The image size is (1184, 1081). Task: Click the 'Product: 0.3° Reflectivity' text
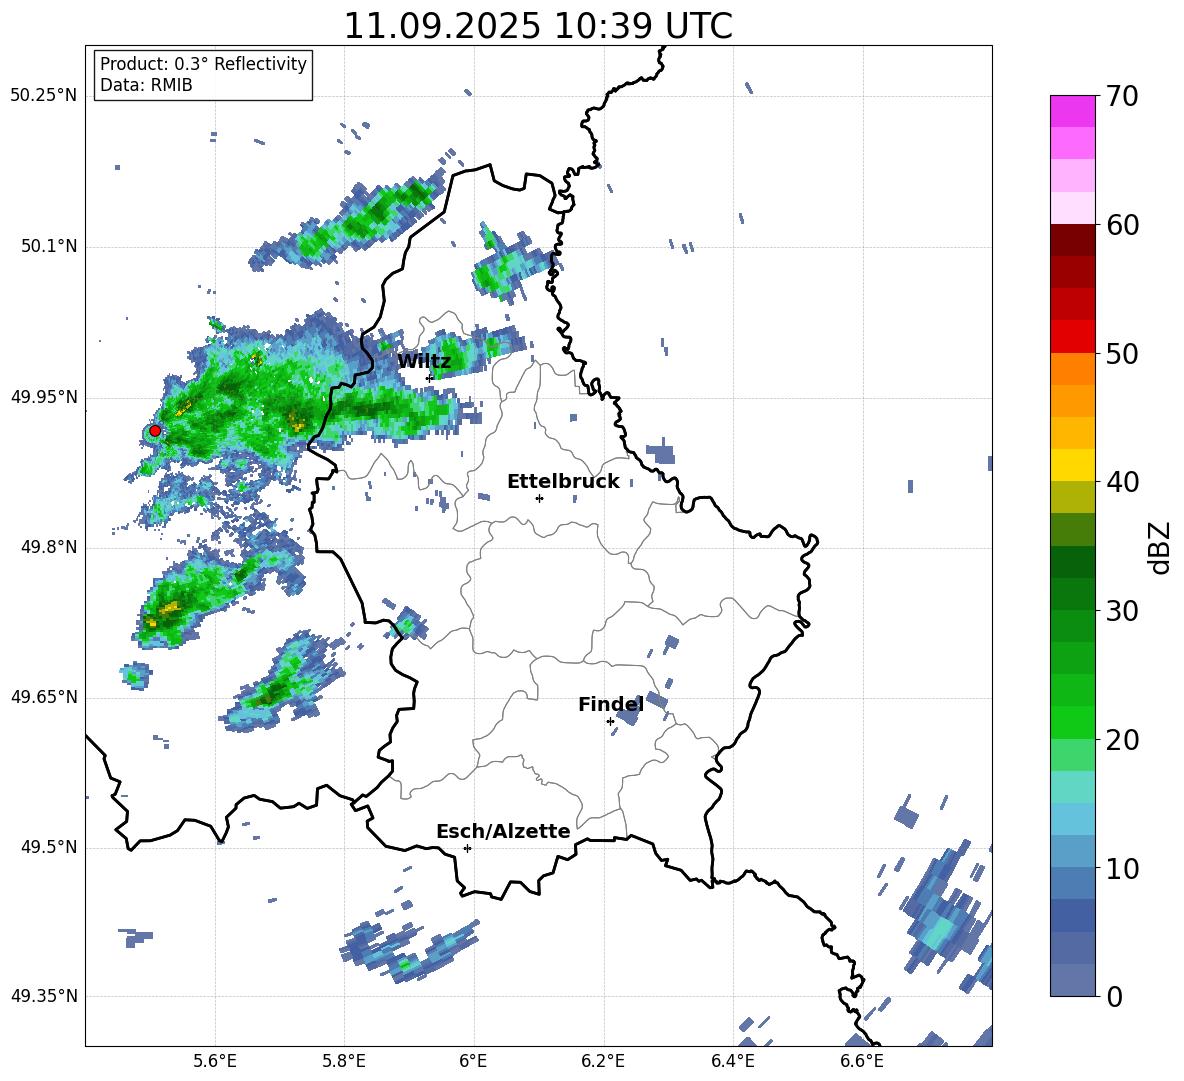[x=203, y=64]
